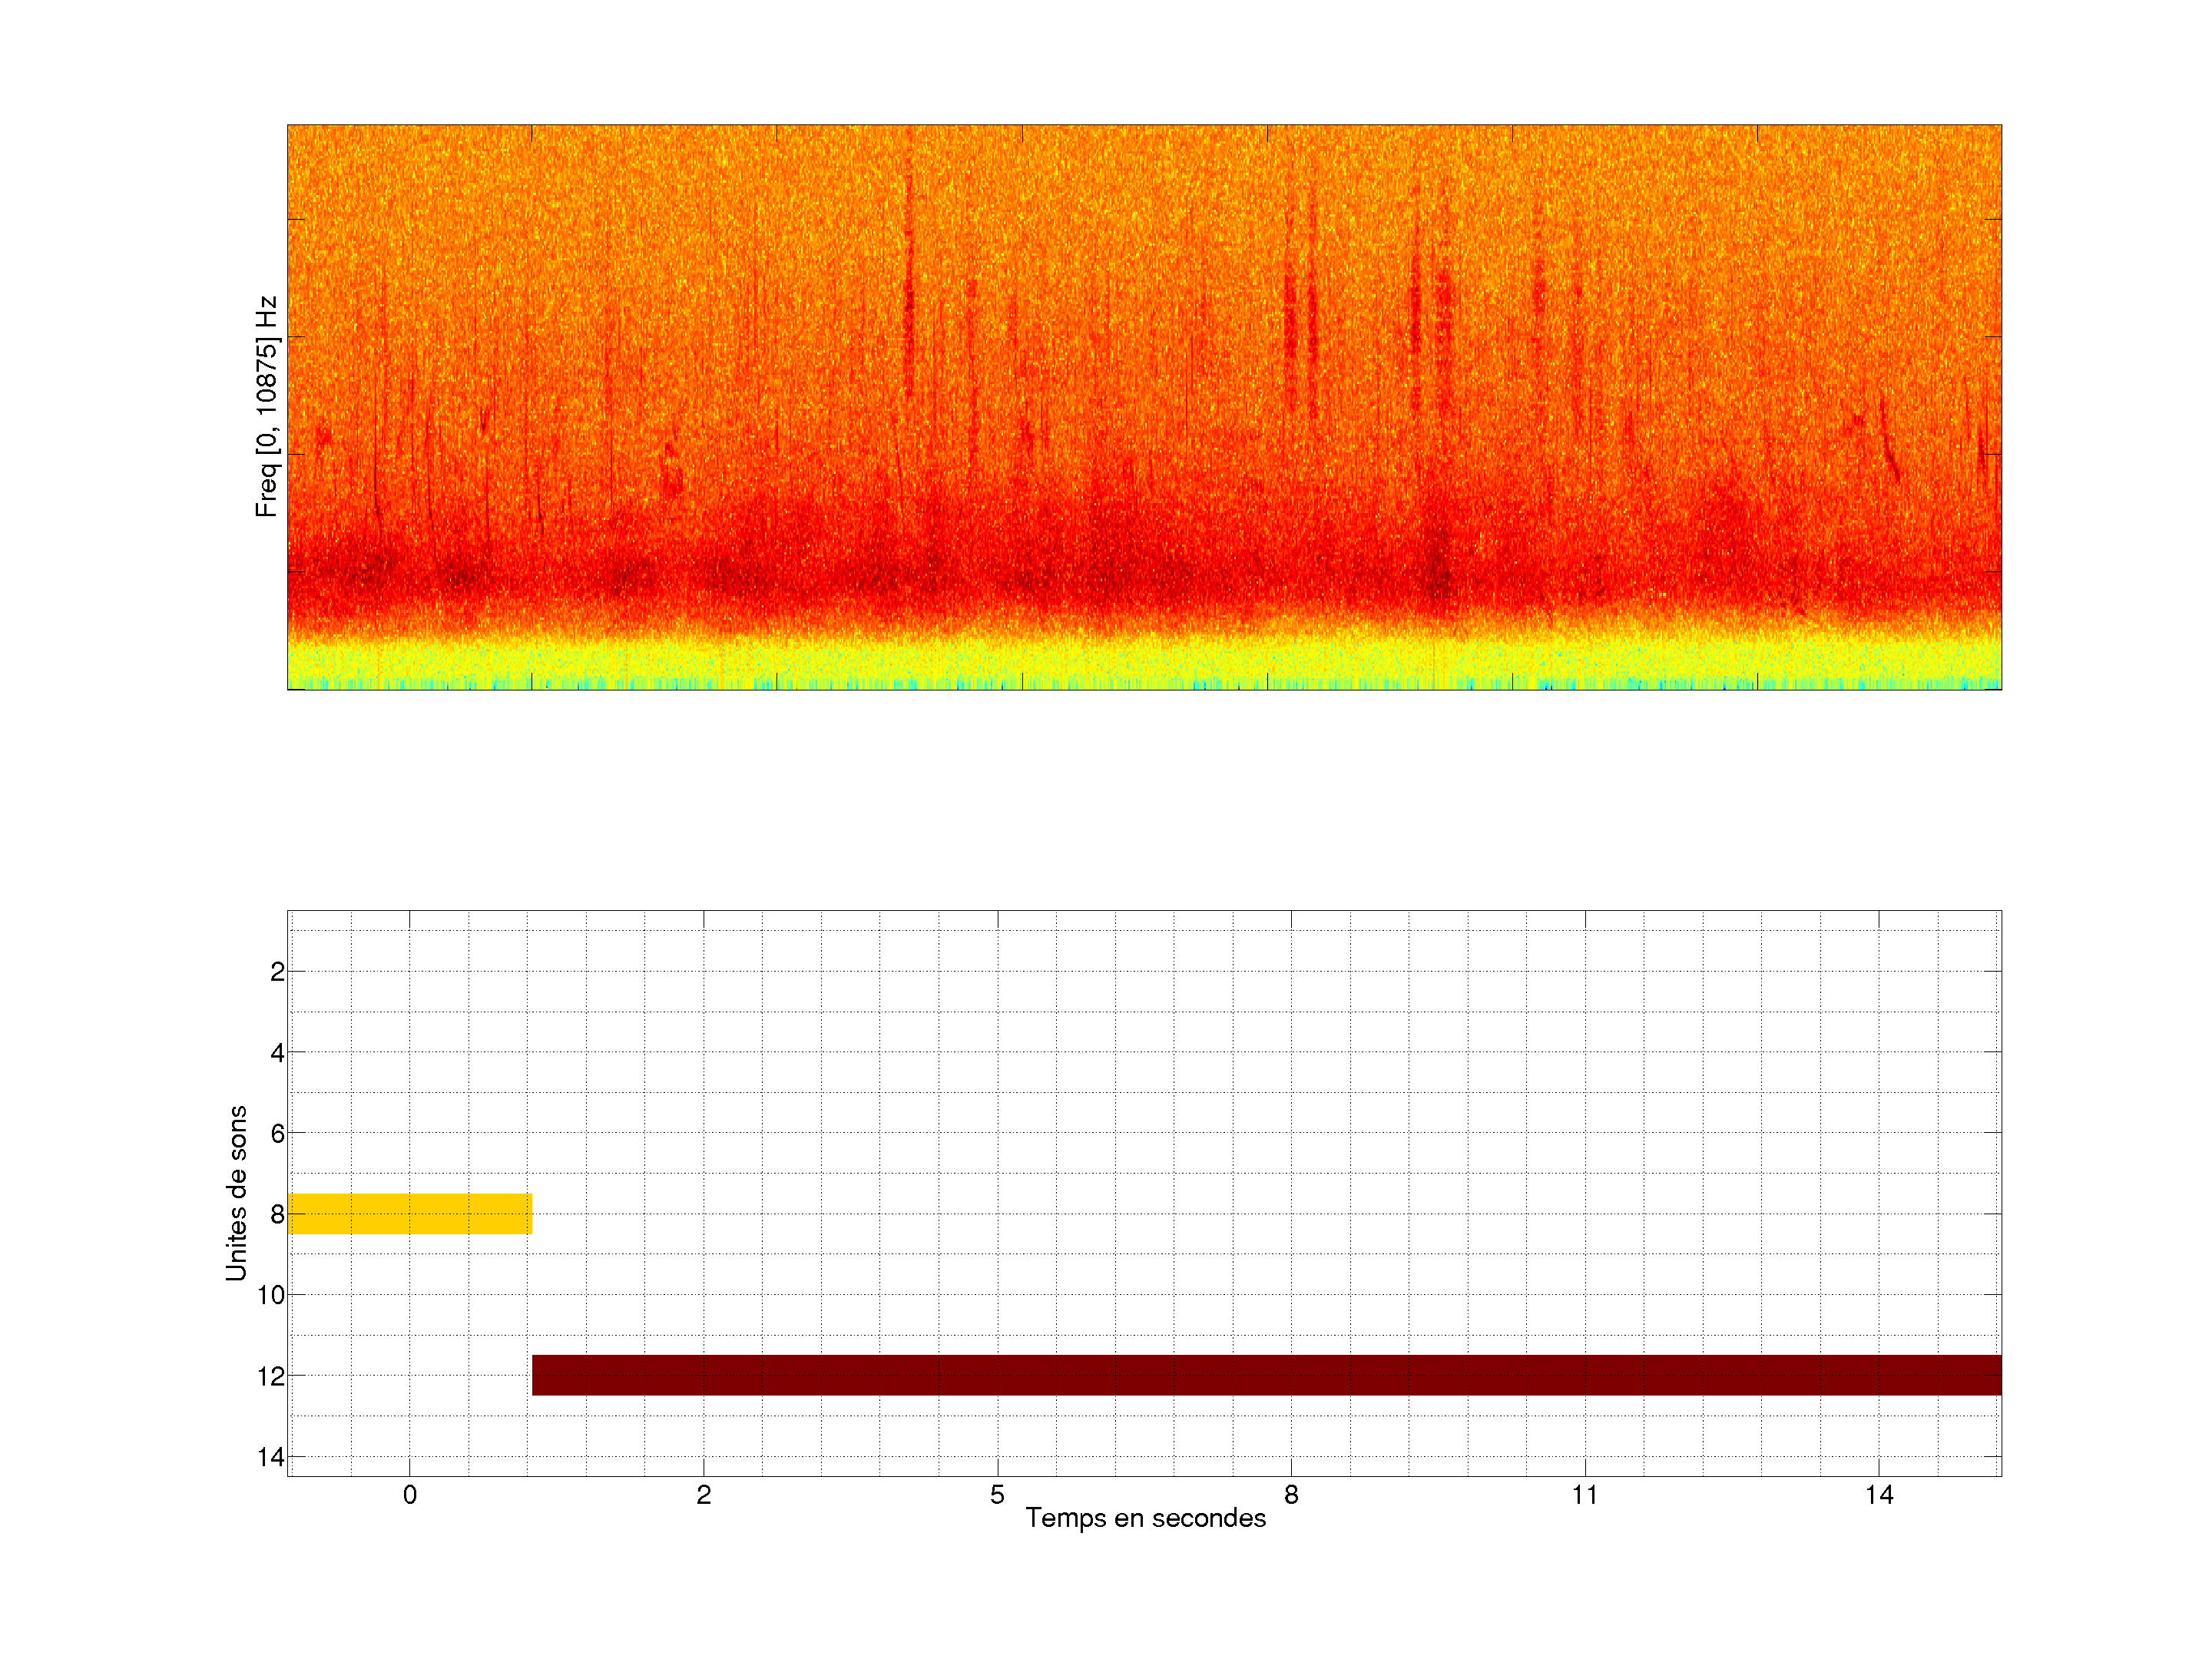Click y-axis tick label 10
Image resolution: width=2212 pixels, height=1659 pixels.
coord(271,1295)
